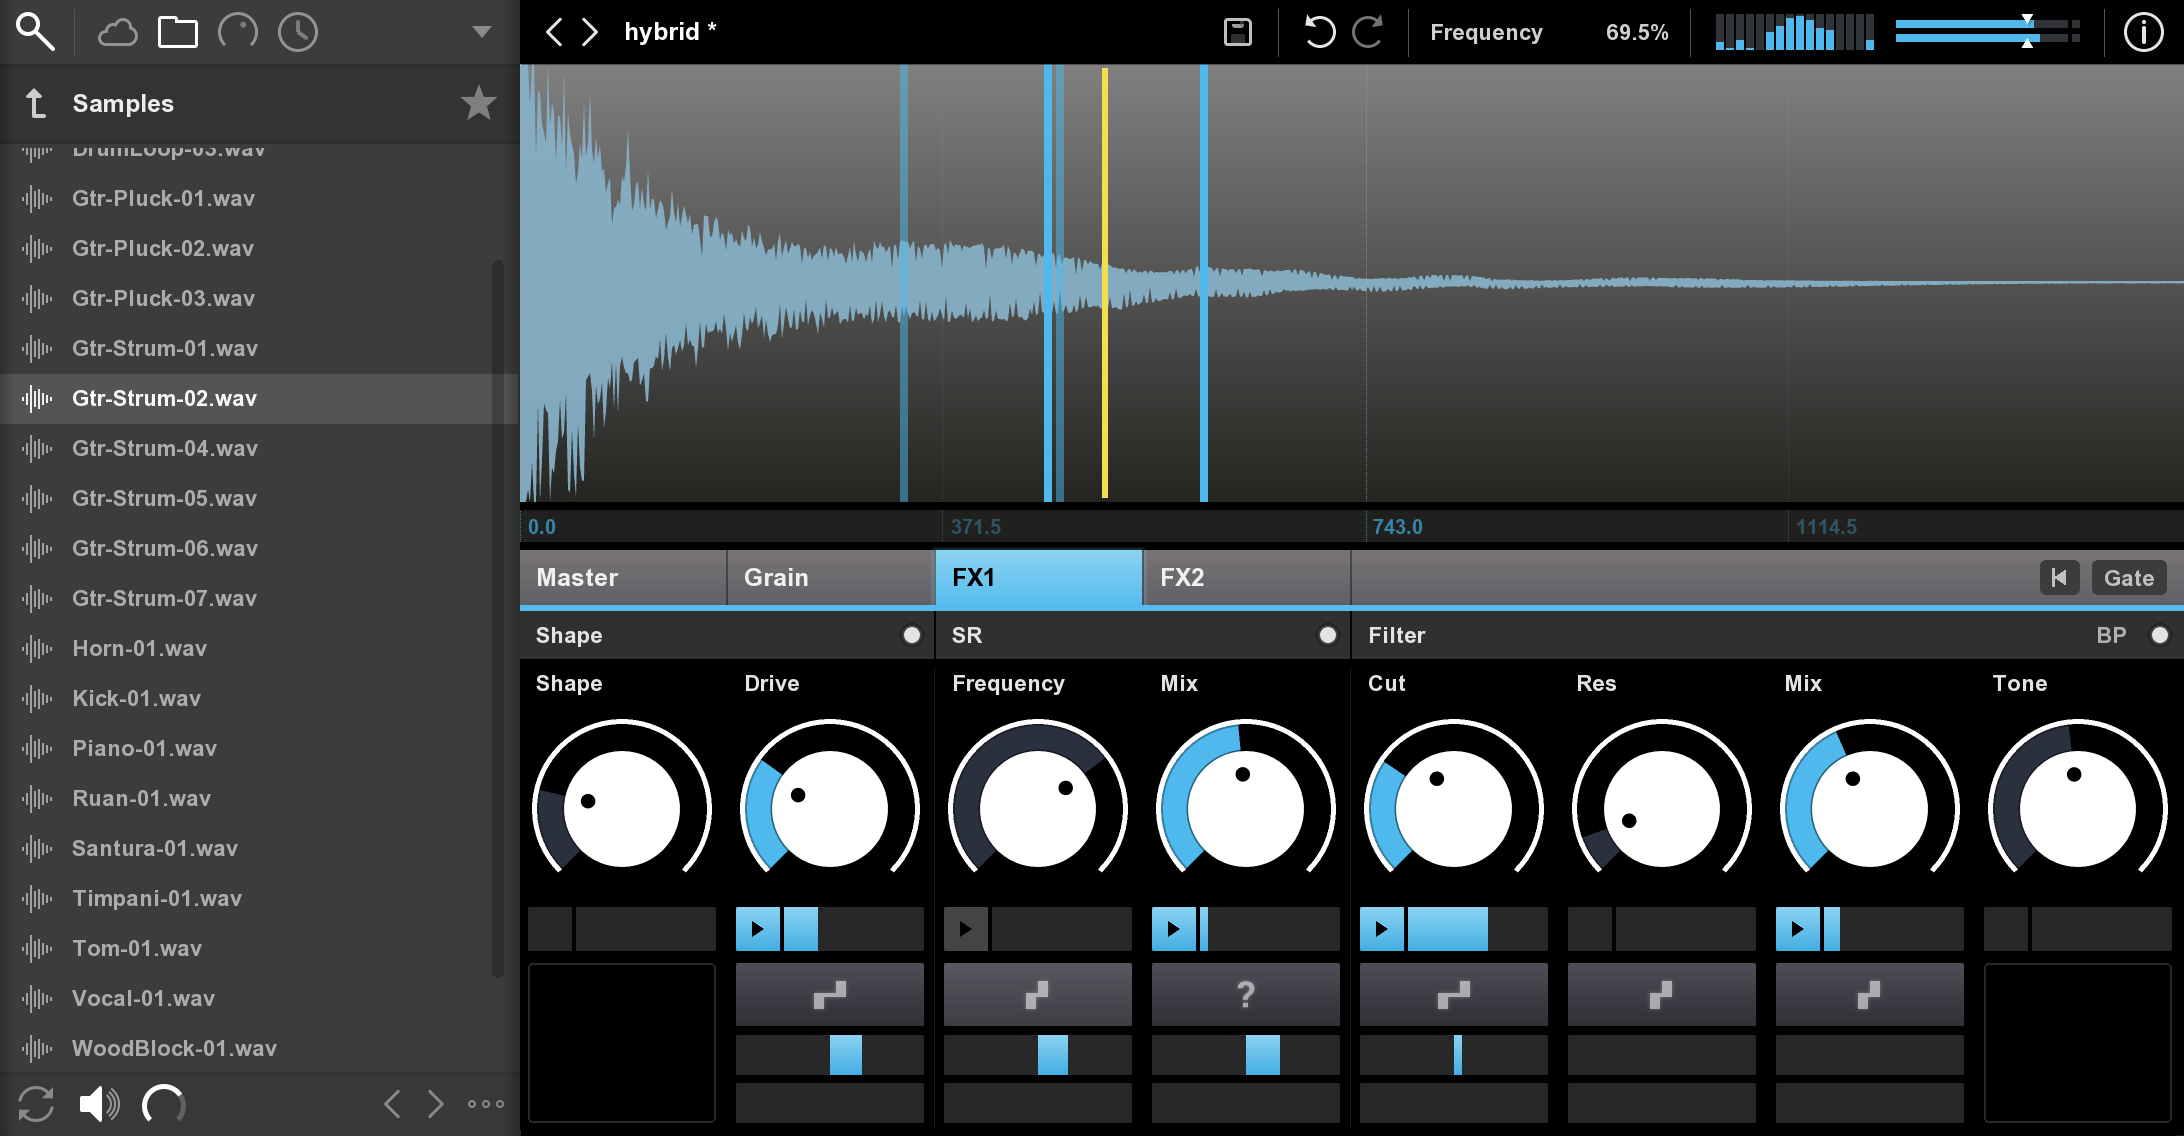Go to the previous preset arrow
Screen dimensions: 2184x1136
553,32
